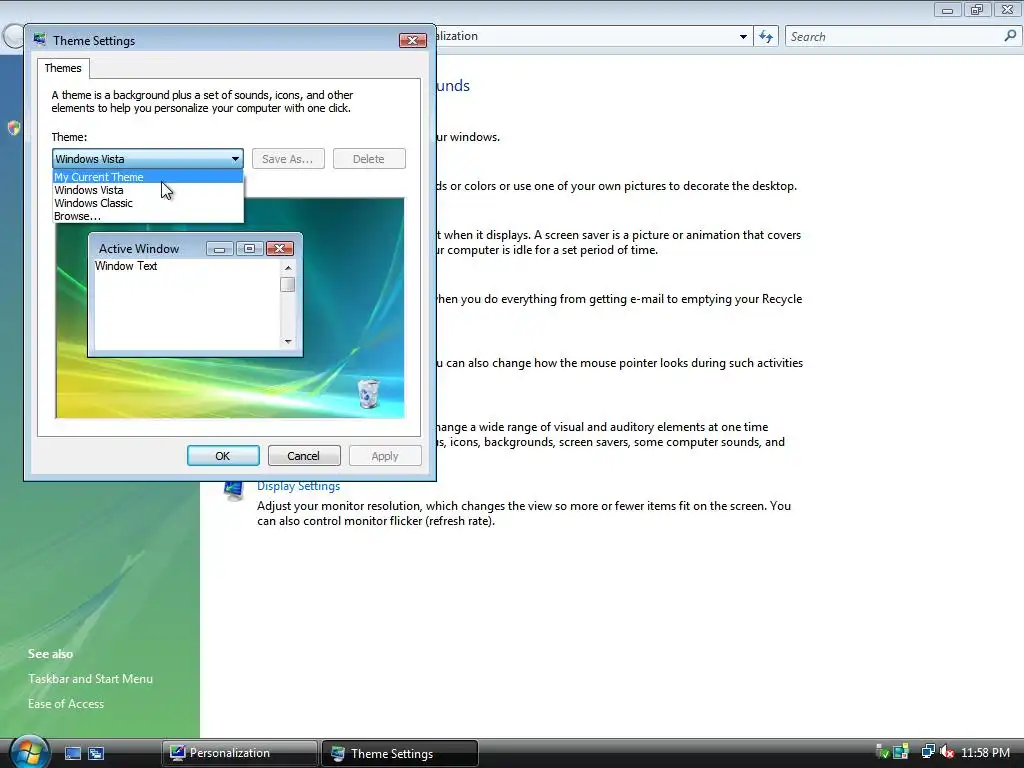The width and height of the screenshot is (1024, 768).
Task: Click close icon on preview Active Window
Action: (x=280, y=249)
